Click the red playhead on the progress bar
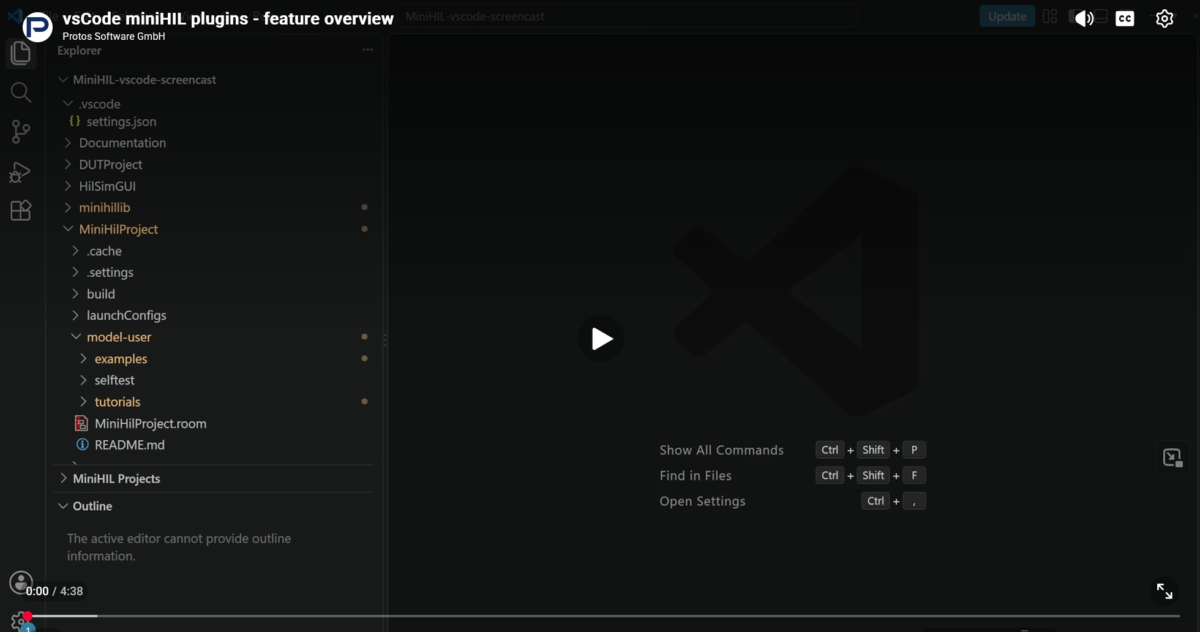 point(27,616)
